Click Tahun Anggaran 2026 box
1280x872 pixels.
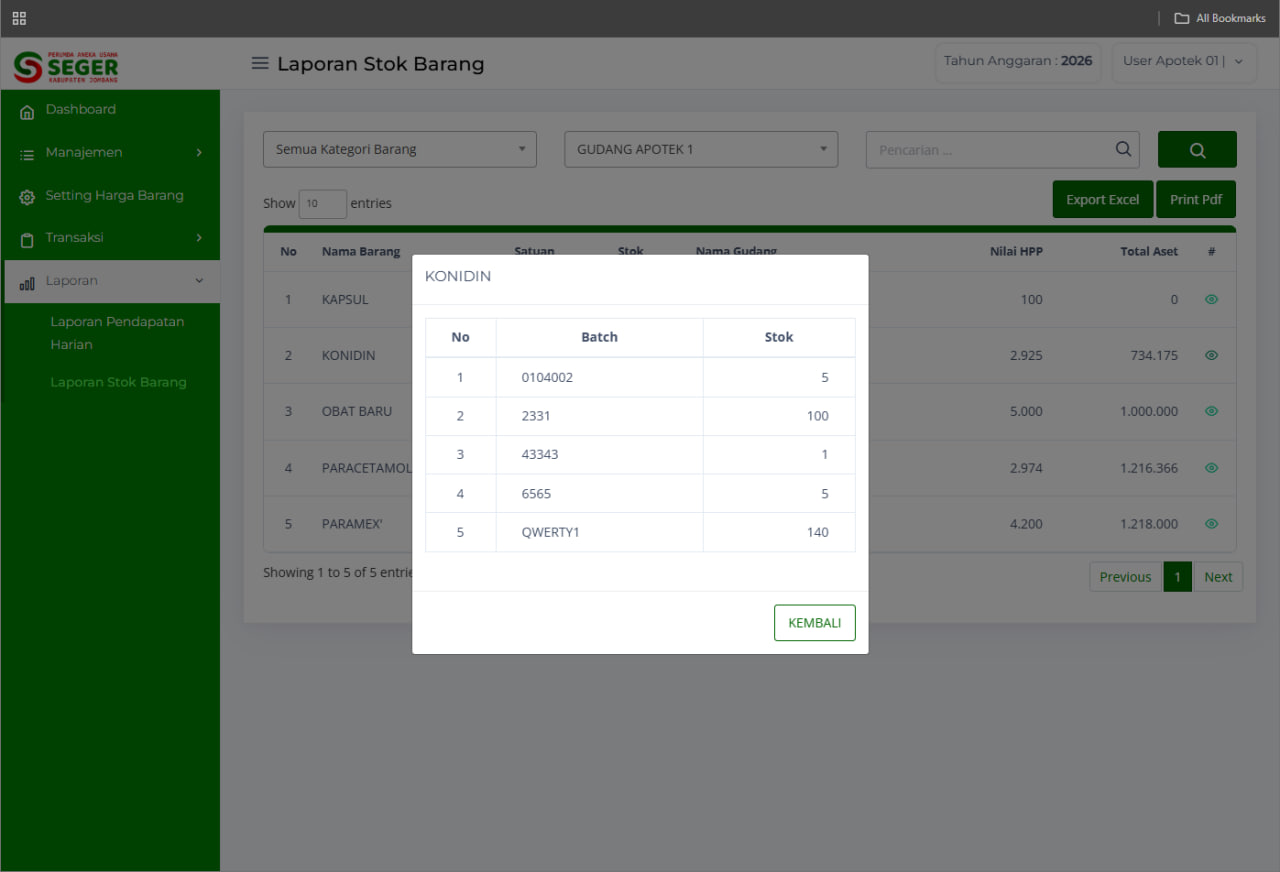point(1018,61)
